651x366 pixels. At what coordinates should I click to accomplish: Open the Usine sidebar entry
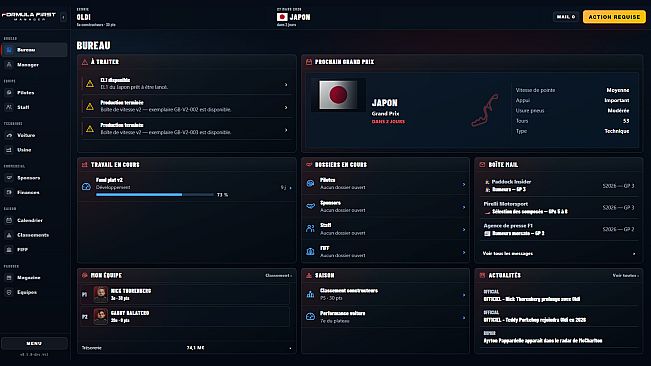34,150
